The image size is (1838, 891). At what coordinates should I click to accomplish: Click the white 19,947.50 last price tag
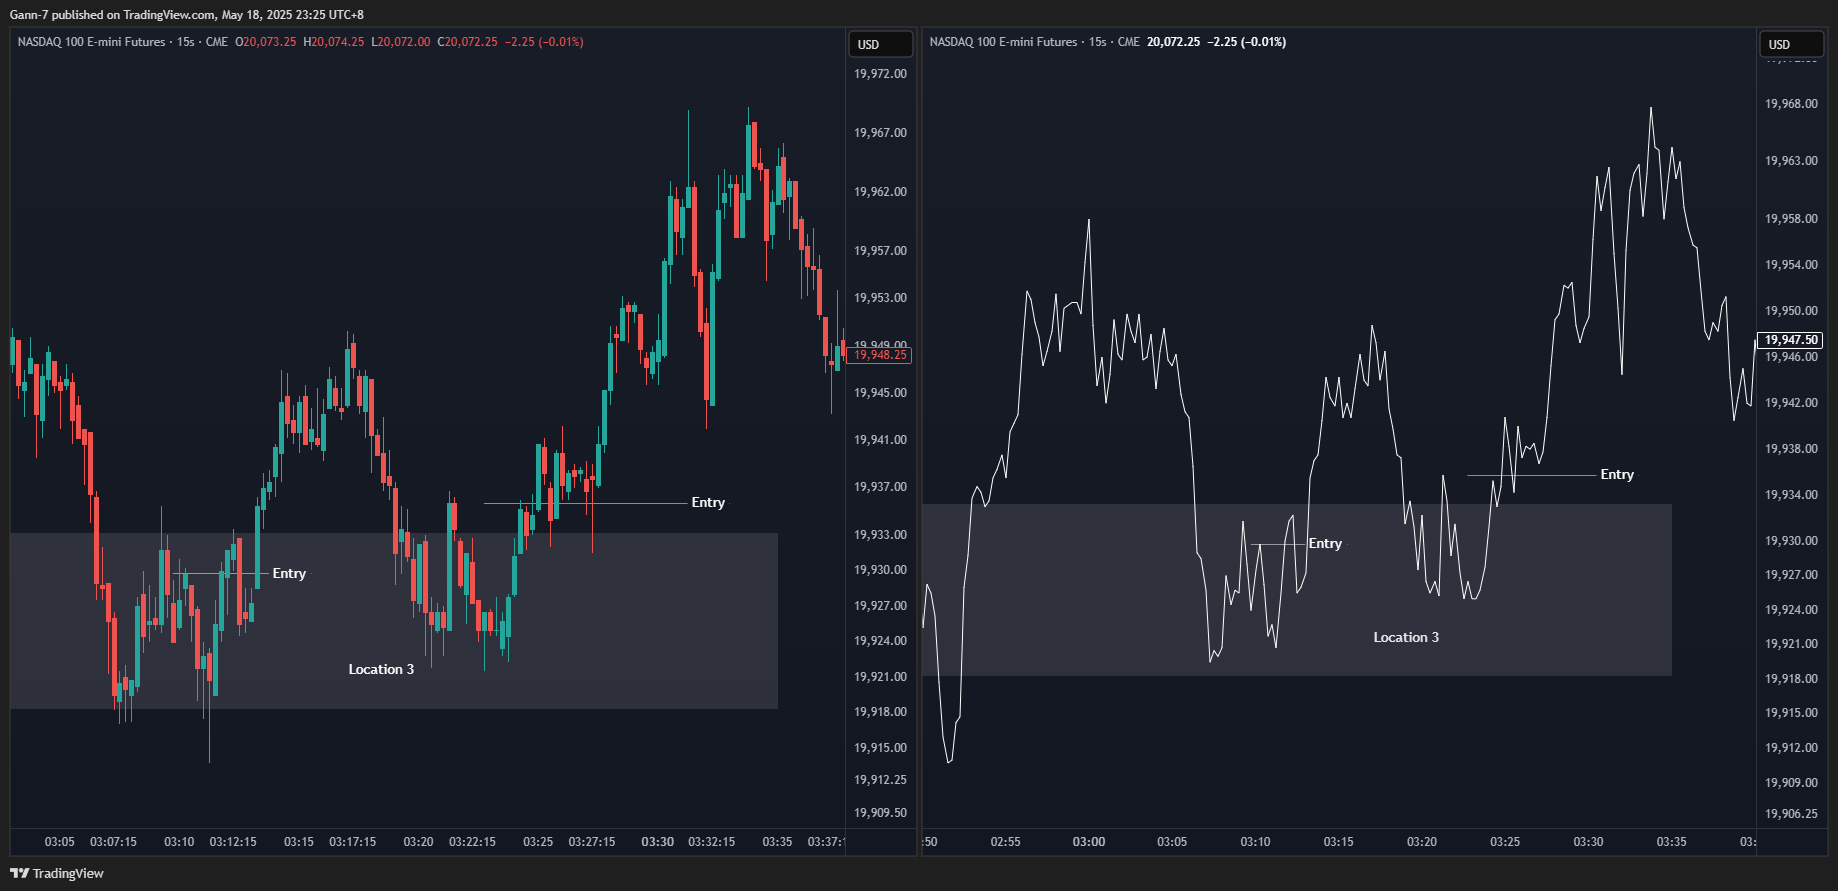tap(1791, 340)
